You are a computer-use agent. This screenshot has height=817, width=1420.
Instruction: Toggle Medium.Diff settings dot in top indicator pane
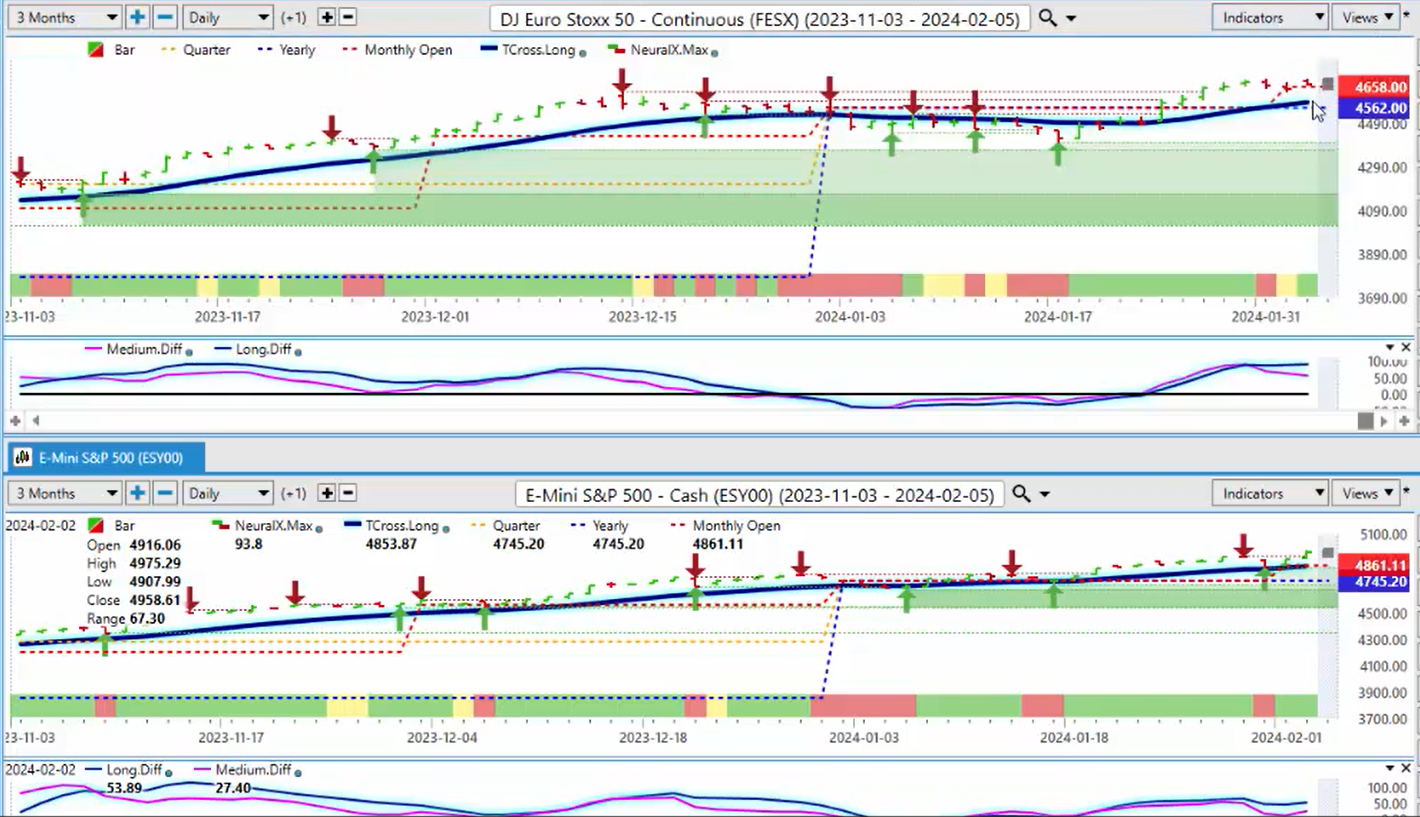[x=190, y=351]
